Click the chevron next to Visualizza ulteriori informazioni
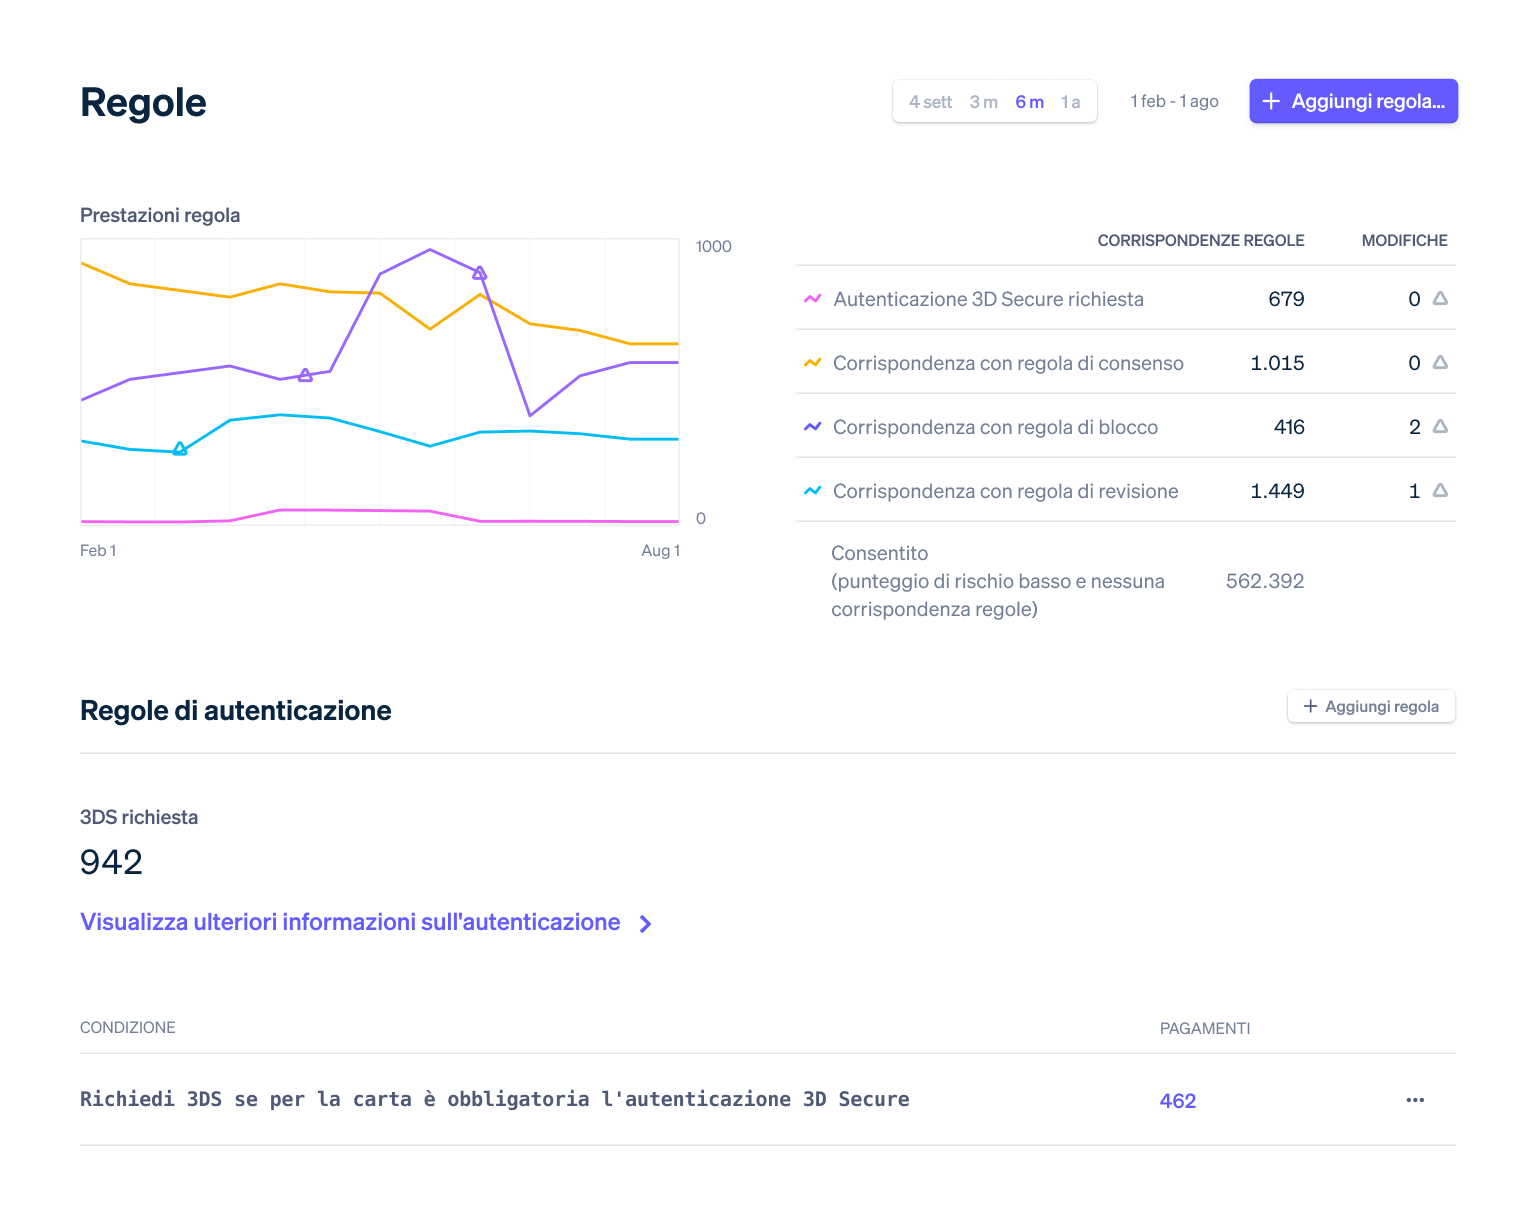This screenshot has height=1228, width=1536. point(646,924)
